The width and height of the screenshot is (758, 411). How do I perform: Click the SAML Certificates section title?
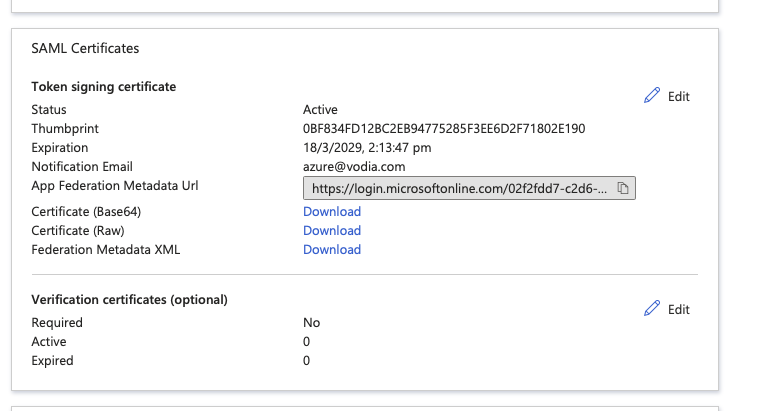[x=85, y=48]
